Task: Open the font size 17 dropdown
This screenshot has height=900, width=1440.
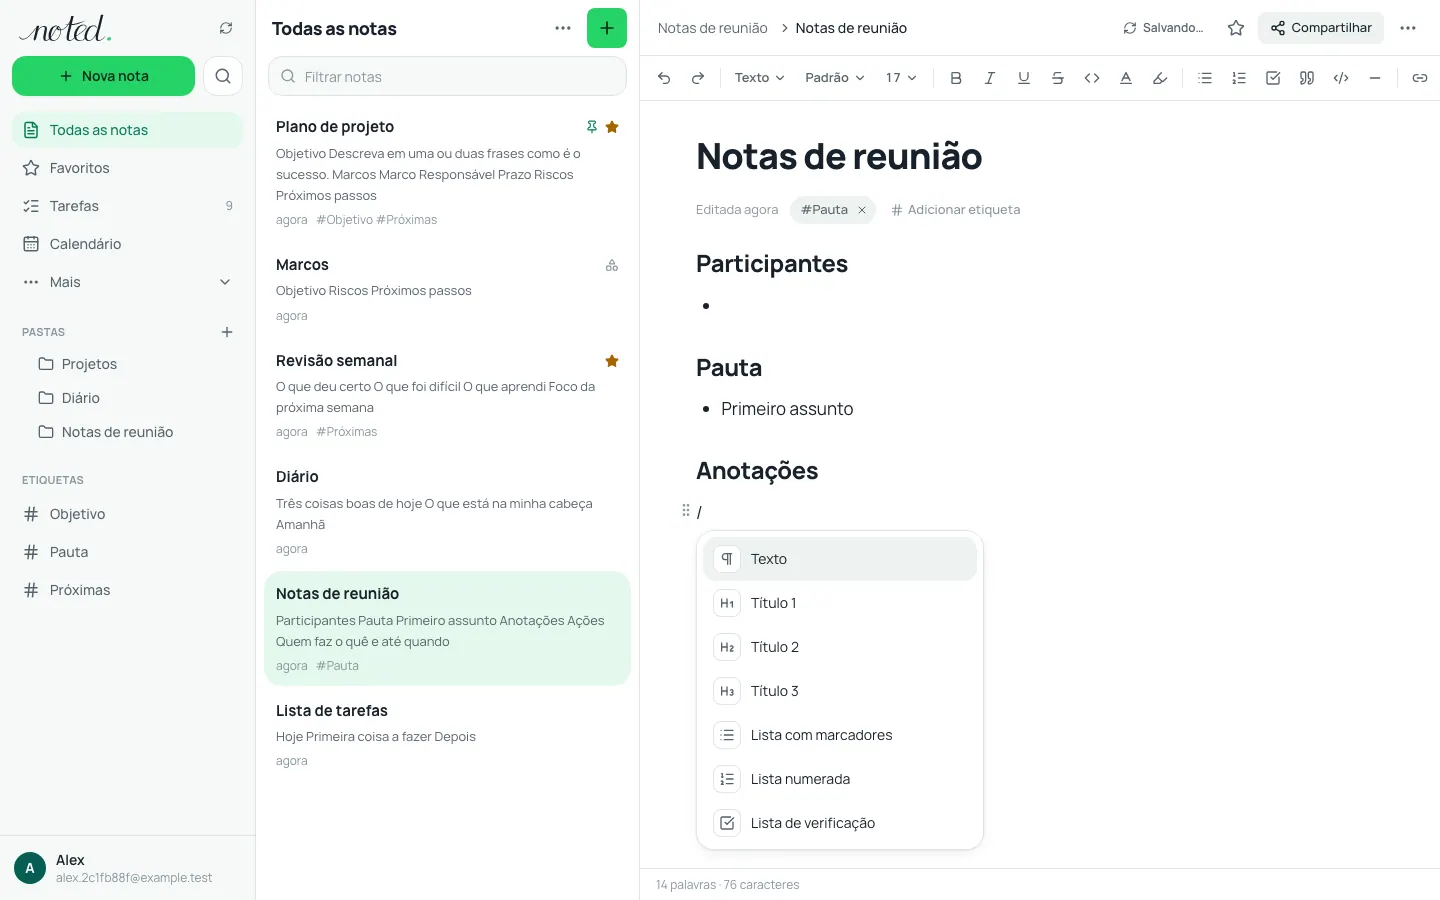Action: pyautogui.click(x=901, y=78)
